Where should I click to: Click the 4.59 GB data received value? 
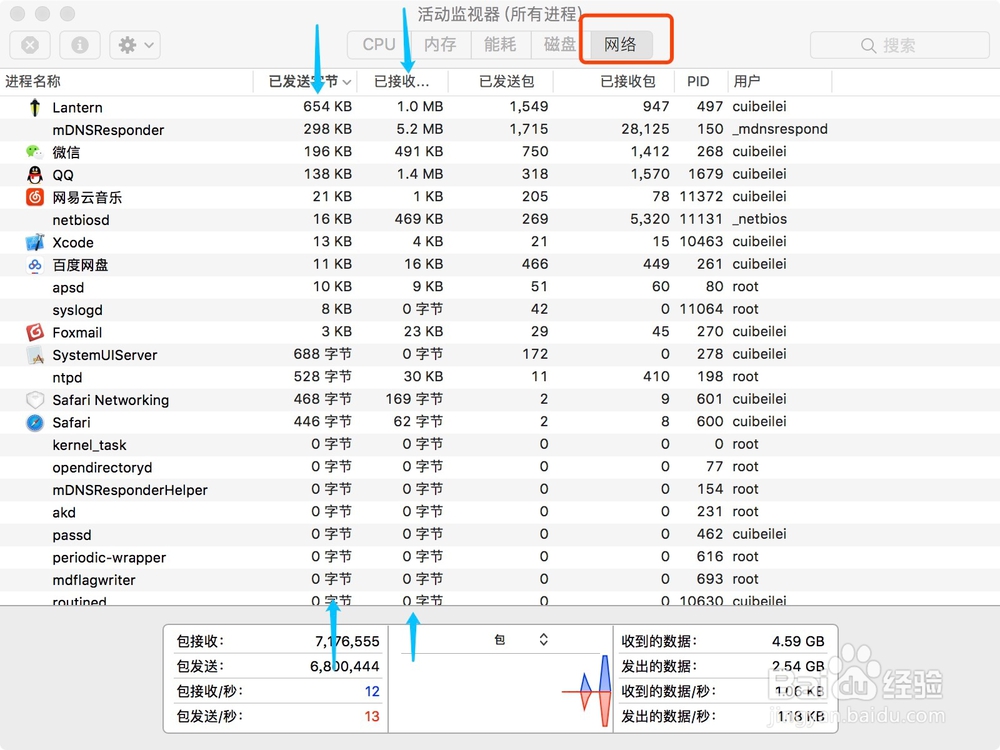coord(798,641)
